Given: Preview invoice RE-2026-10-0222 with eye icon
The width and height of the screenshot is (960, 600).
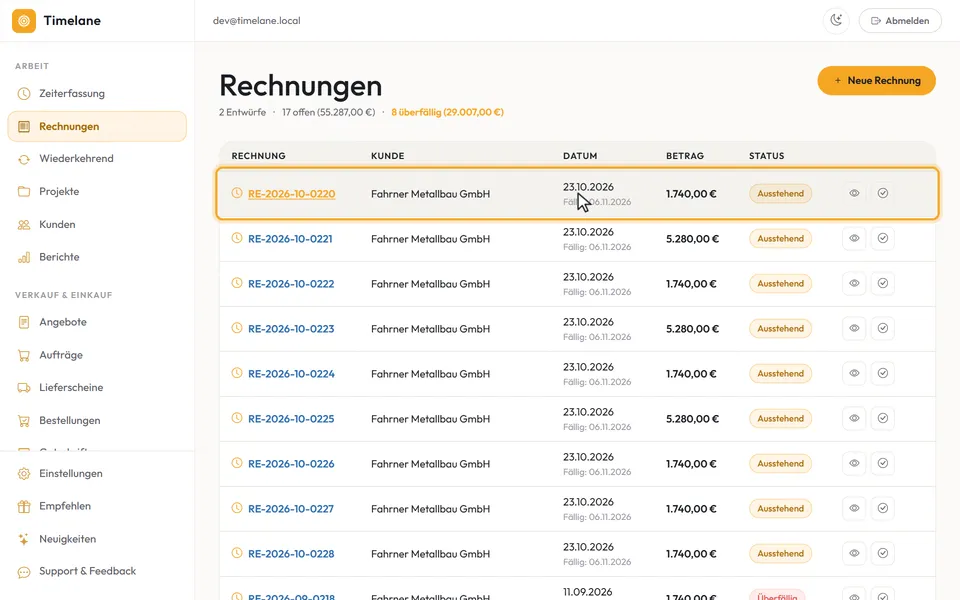Looking at the screenshot, I should pos(854,283).
